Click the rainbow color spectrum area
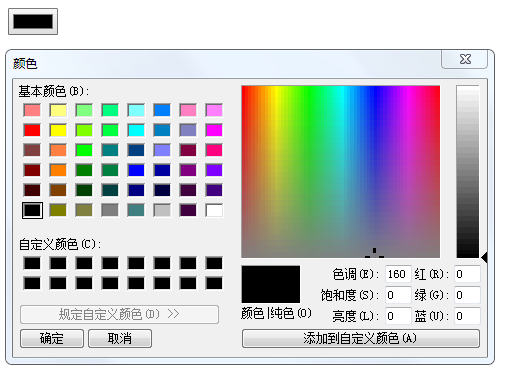The image size is (530, 388). click(341, 172)
